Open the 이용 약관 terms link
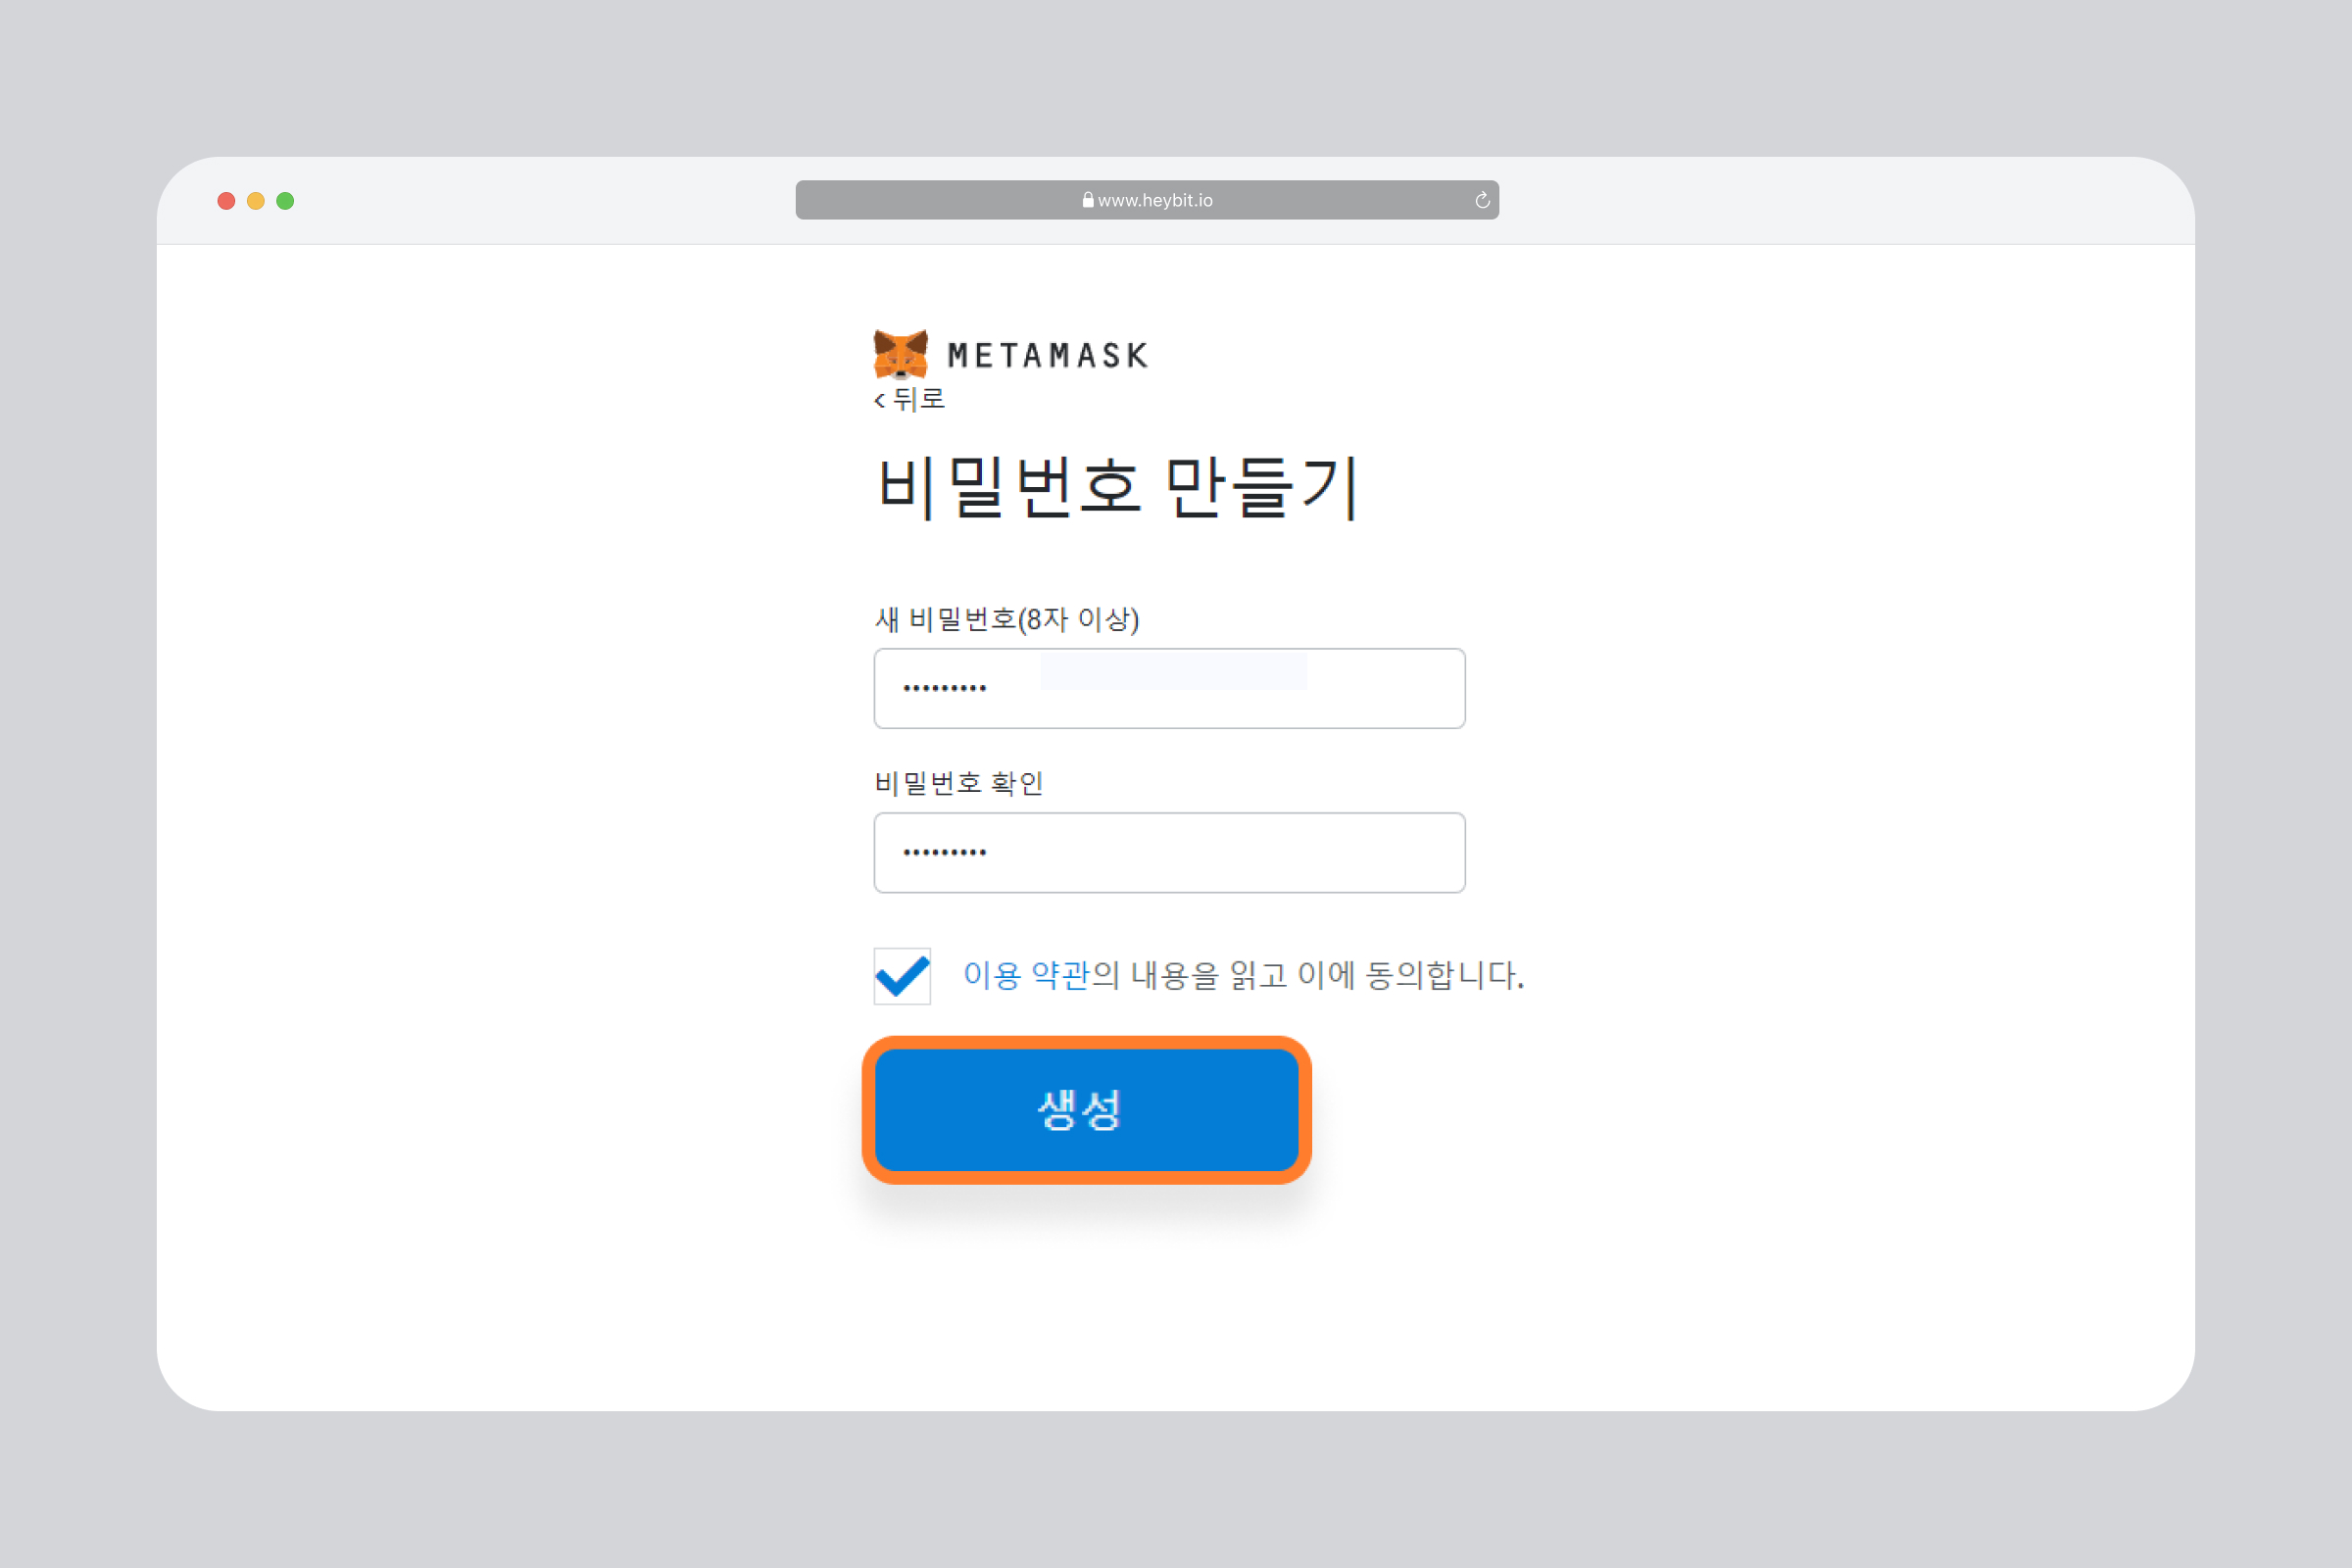2352x1568 pixels. click(x=1025, y=975)
